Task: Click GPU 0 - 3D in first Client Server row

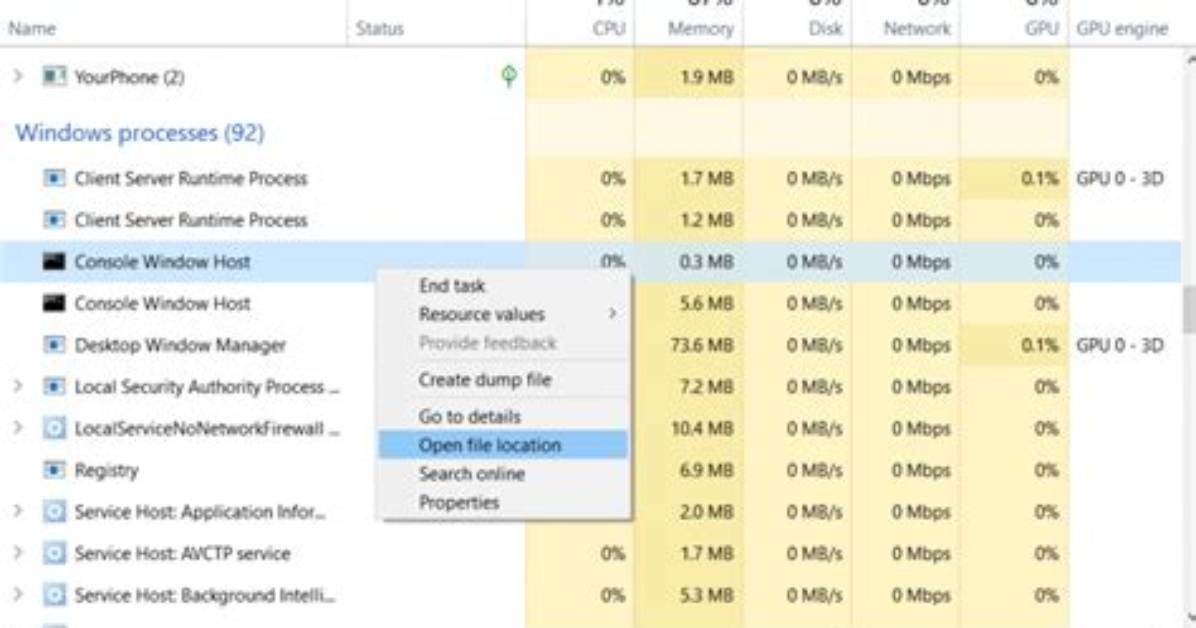Action: coord(1120,179)
